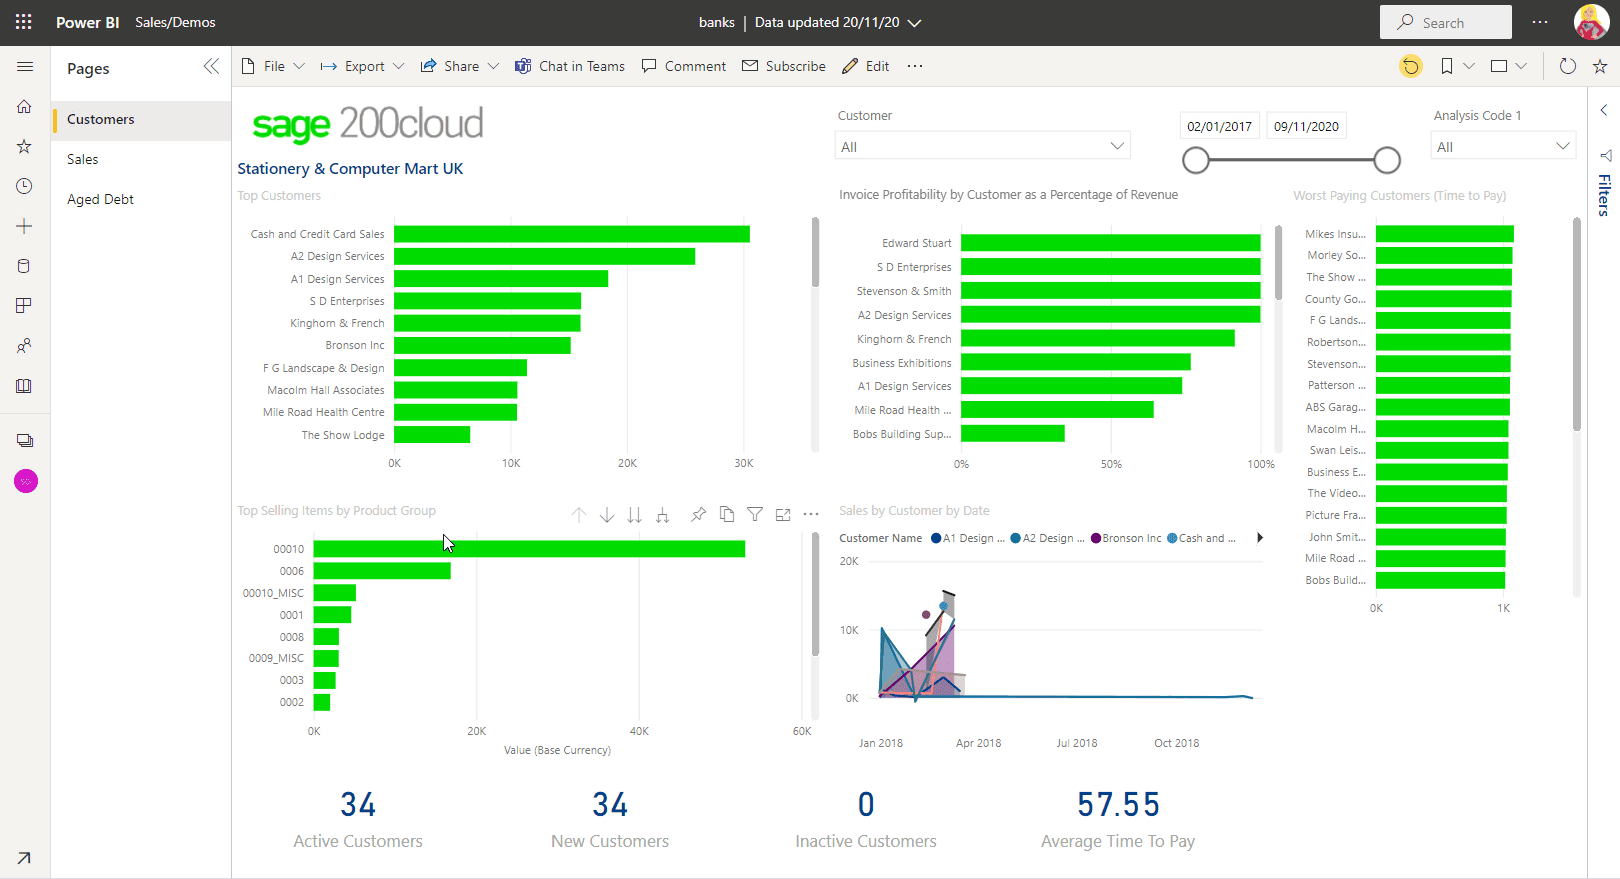Switch to the Aged Debt page
The width and height of the screenshot is (1620, 879).
[x=100, y=199]
